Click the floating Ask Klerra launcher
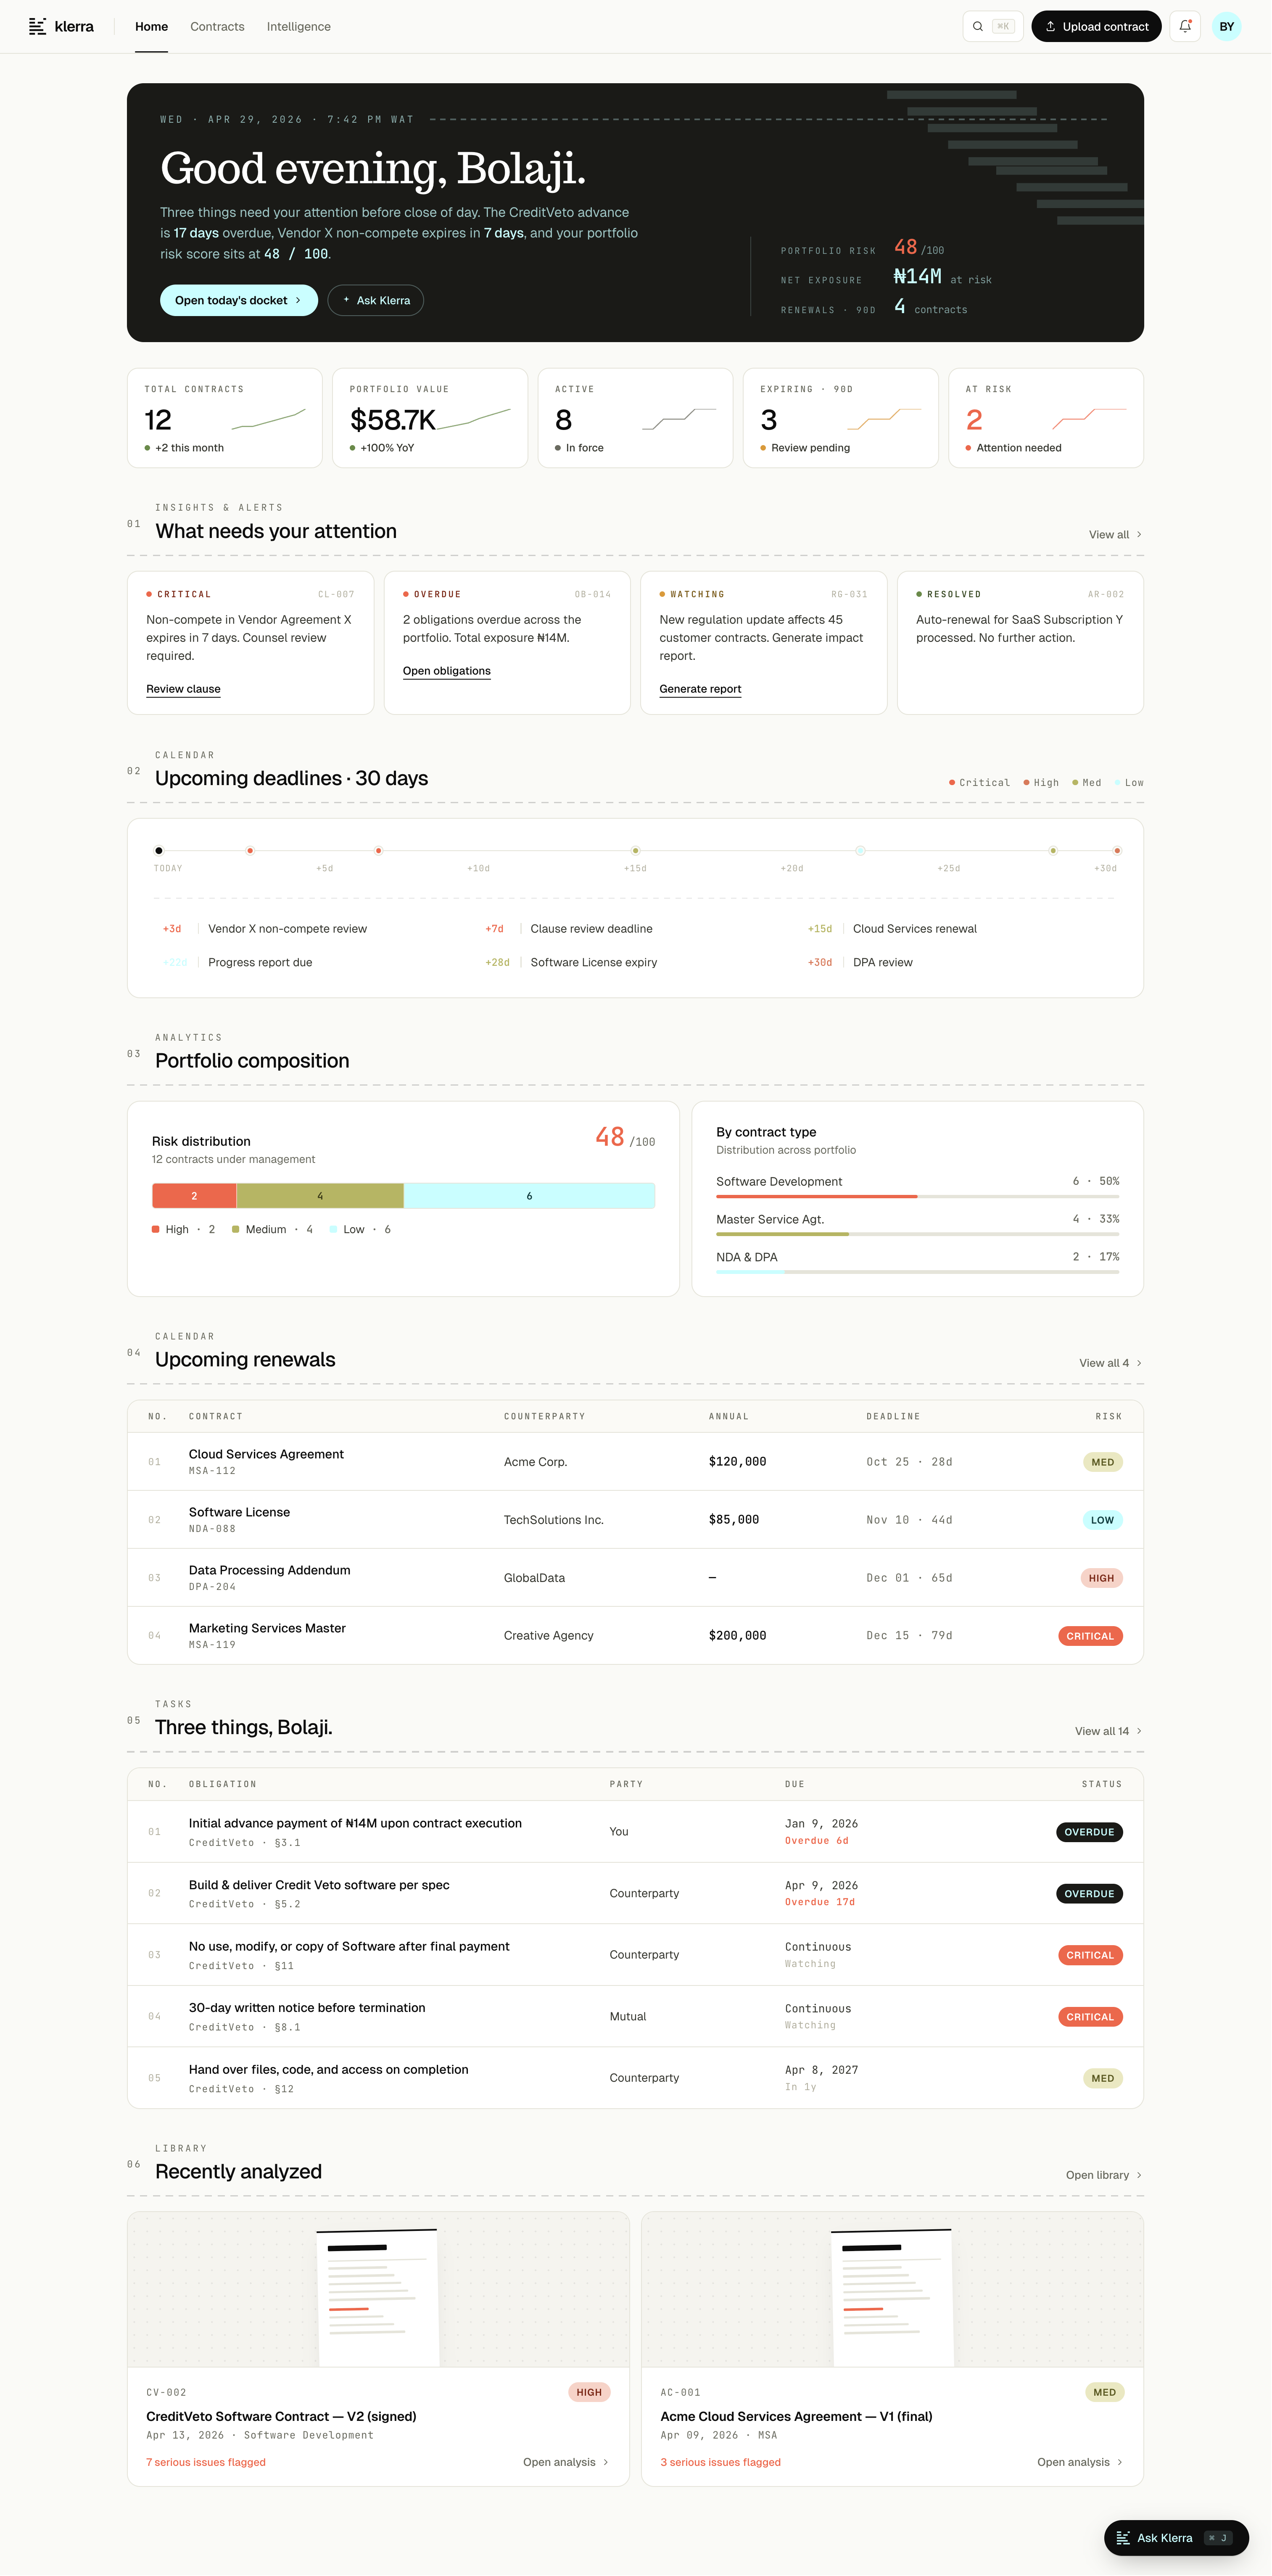The image size is (1272, 2576). click(x=1176, y=2538)
